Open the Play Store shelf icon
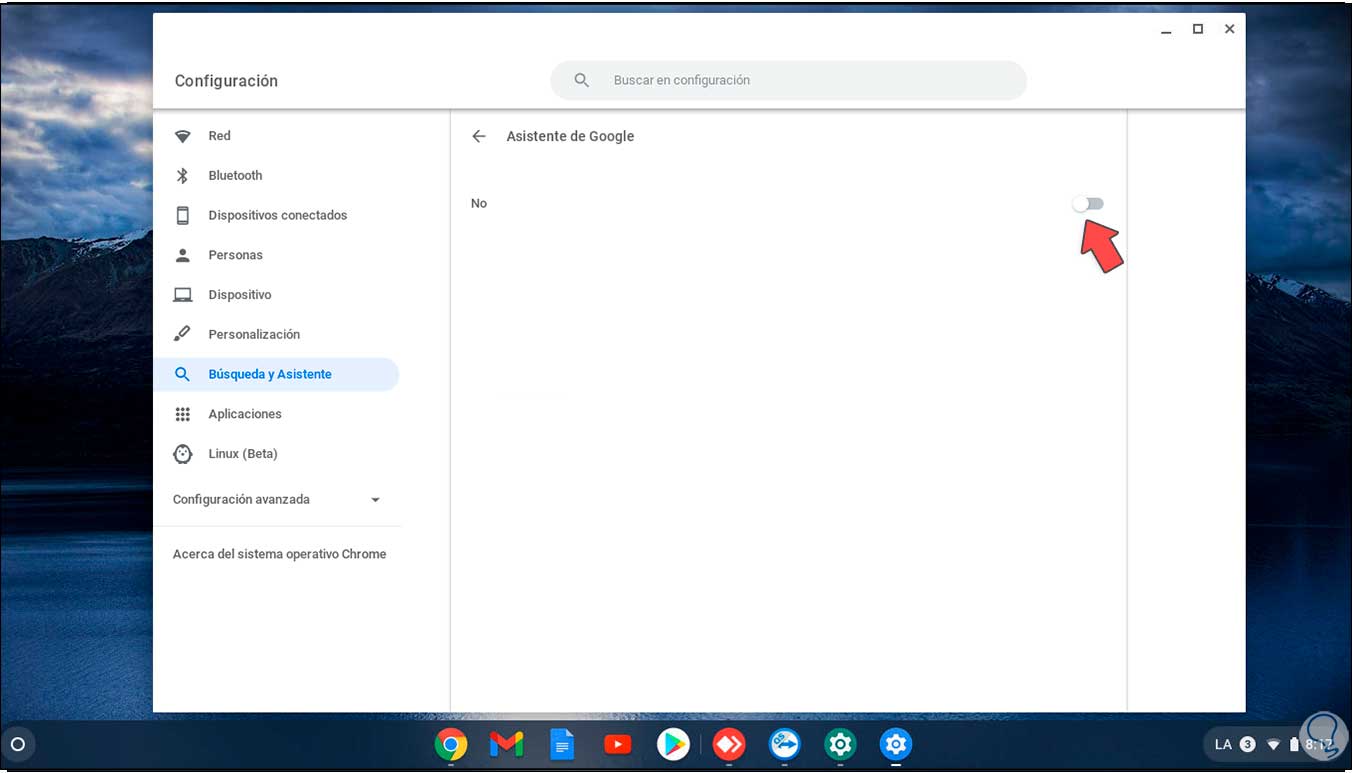Screen dimensions: 1352x773 (673, 745)
